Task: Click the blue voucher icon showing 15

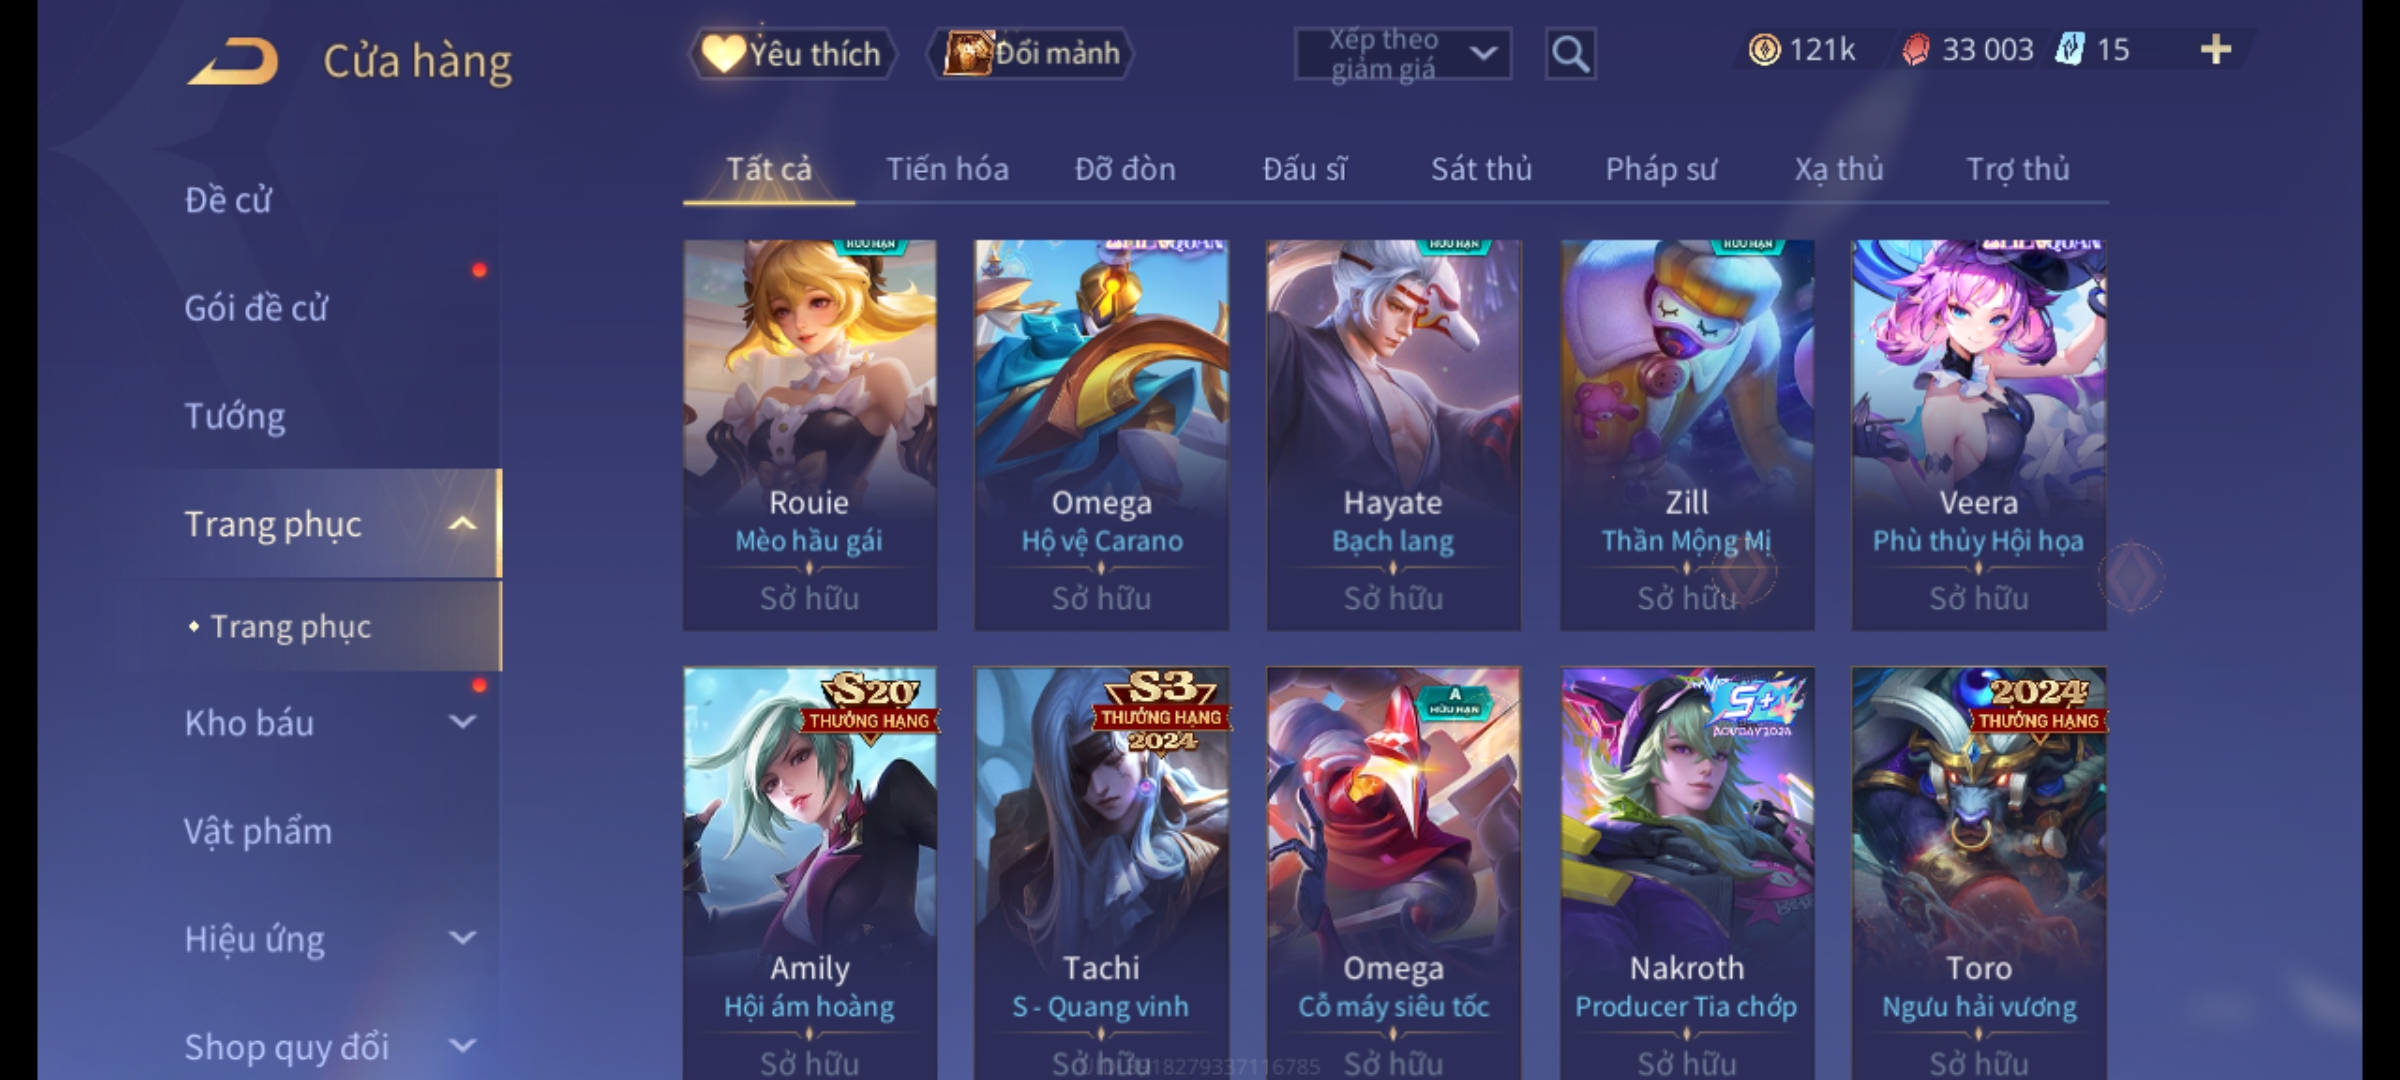Action: click(x=2069, y=50)
